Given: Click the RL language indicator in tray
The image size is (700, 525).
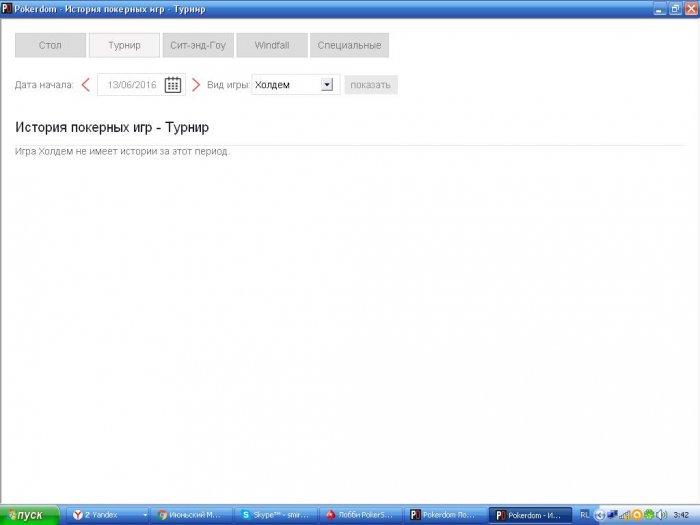Looking at the screenshot, I should pos(584,515).
